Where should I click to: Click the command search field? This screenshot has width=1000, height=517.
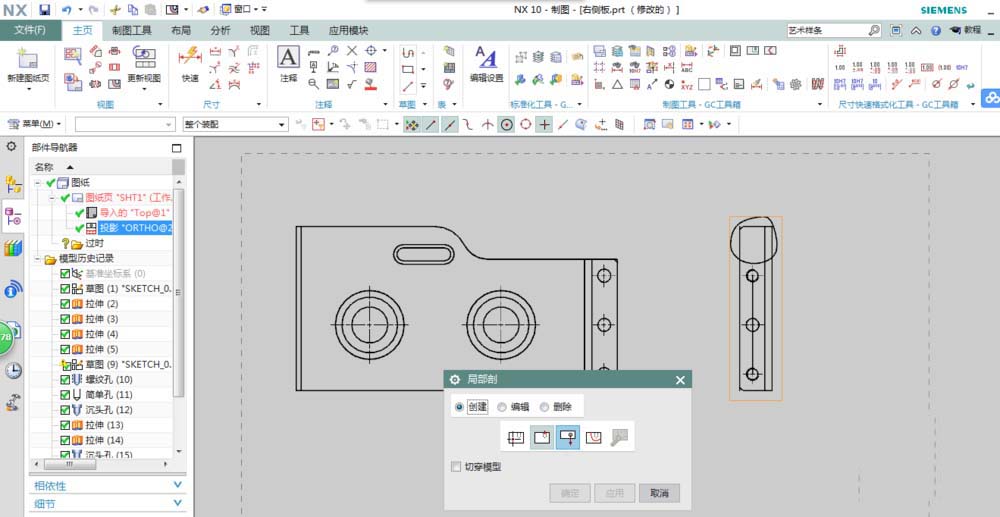point(825,31)
